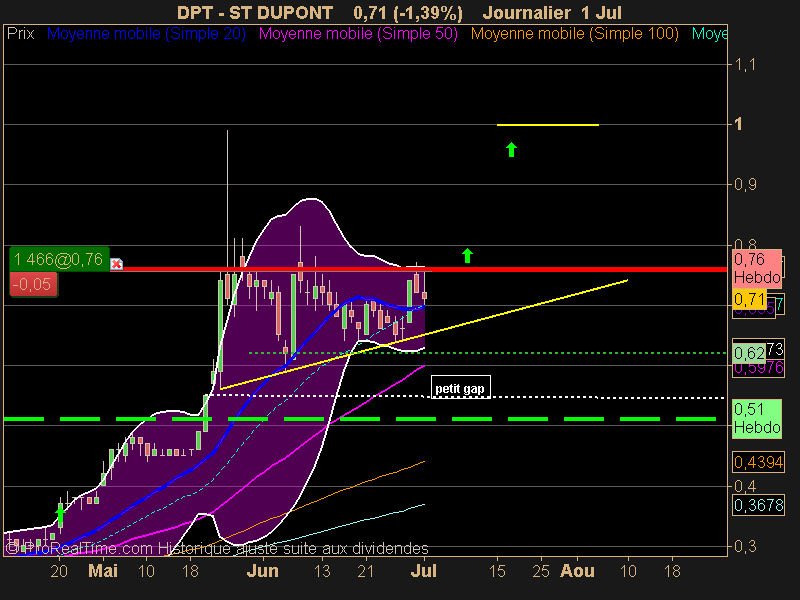Image resolution: width=800 pixels, height=600 pixels.
Task: Click the Mai label on time axis
Action: (x=103, y=570)
